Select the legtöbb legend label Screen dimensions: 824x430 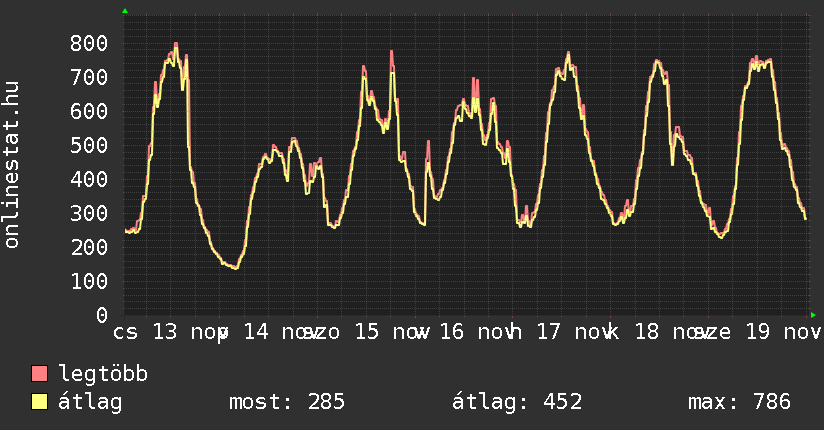tap(103, 375)
